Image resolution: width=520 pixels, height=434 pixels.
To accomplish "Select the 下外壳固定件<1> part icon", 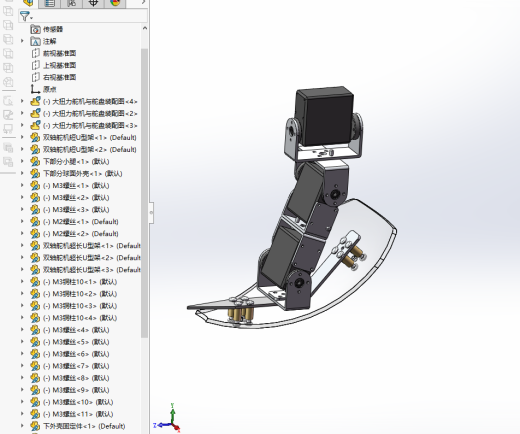I will [x=35, y=426].
